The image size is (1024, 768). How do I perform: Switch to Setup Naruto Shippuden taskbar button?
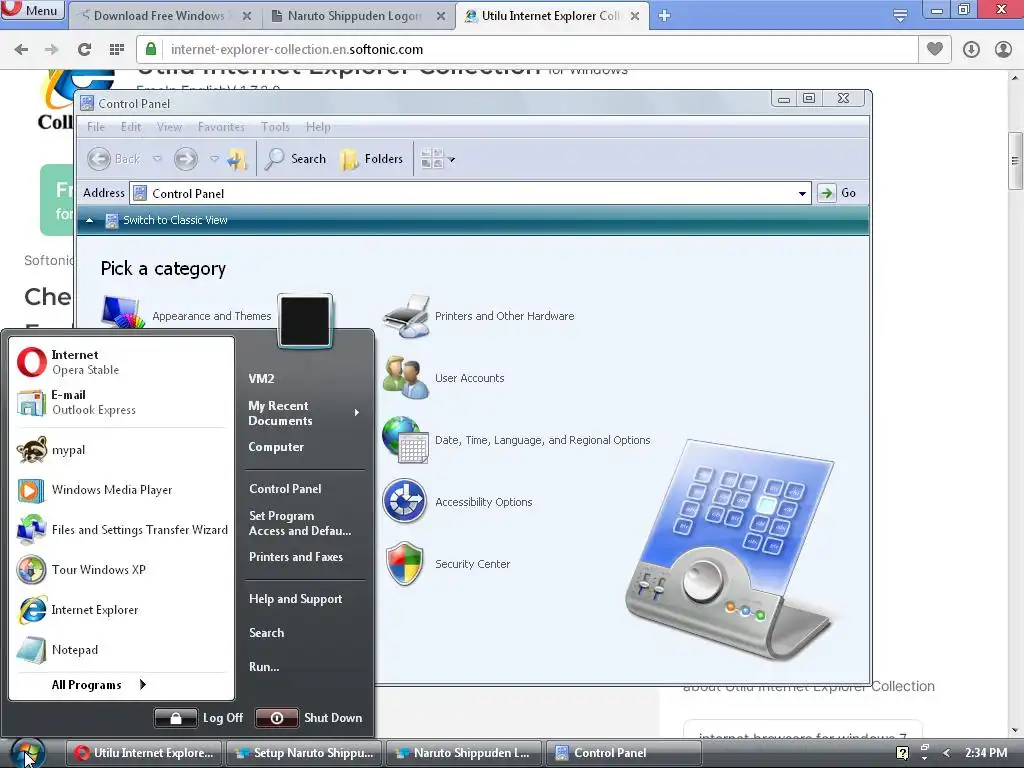(x=304, y=753)
